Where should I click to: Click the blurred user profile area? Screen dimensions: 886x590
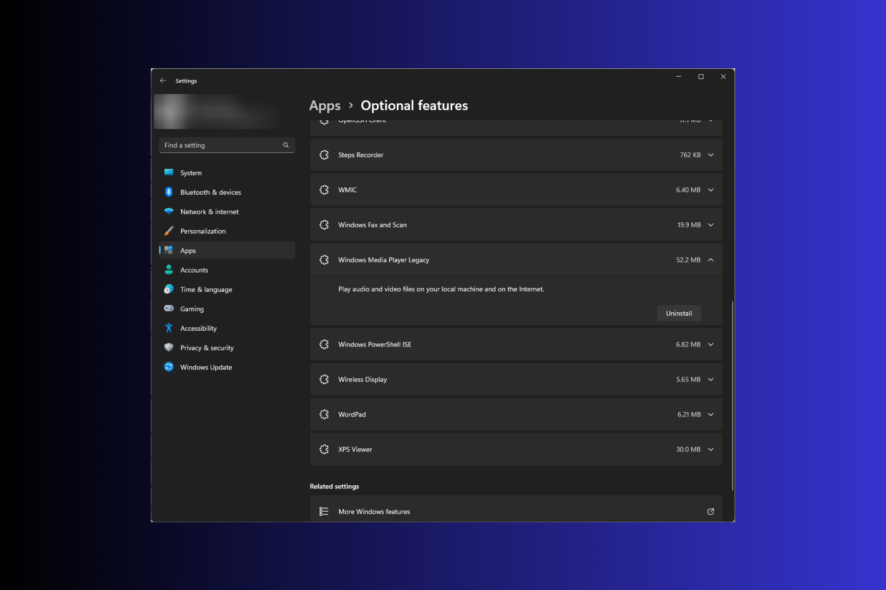(x=218, y=111)
